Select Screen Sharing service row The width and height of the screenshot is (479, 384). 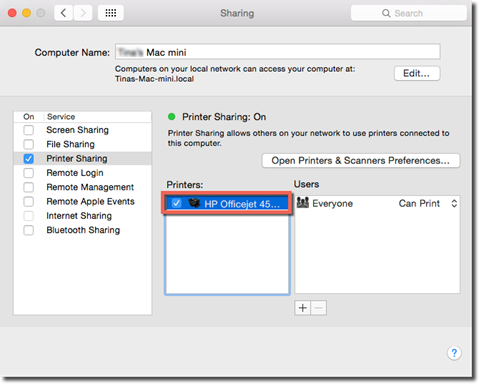pos(83,130)
